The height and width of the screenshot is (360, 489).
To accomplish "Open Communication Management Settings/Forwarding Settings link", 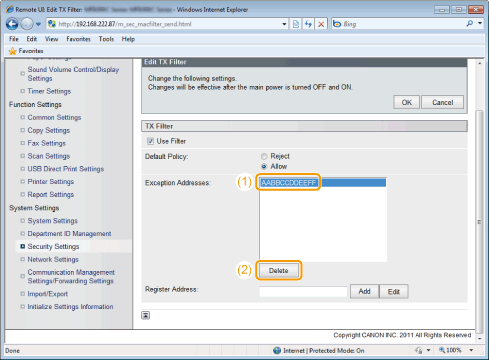I will (71, 276).
